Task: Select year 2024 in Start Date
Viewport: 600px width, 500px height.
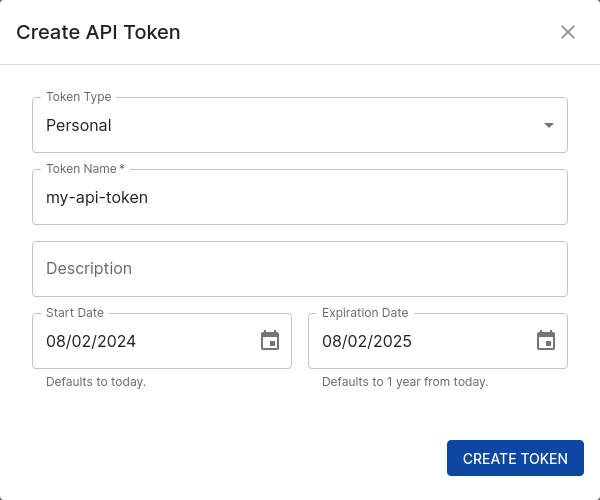Action: [116, 341]
